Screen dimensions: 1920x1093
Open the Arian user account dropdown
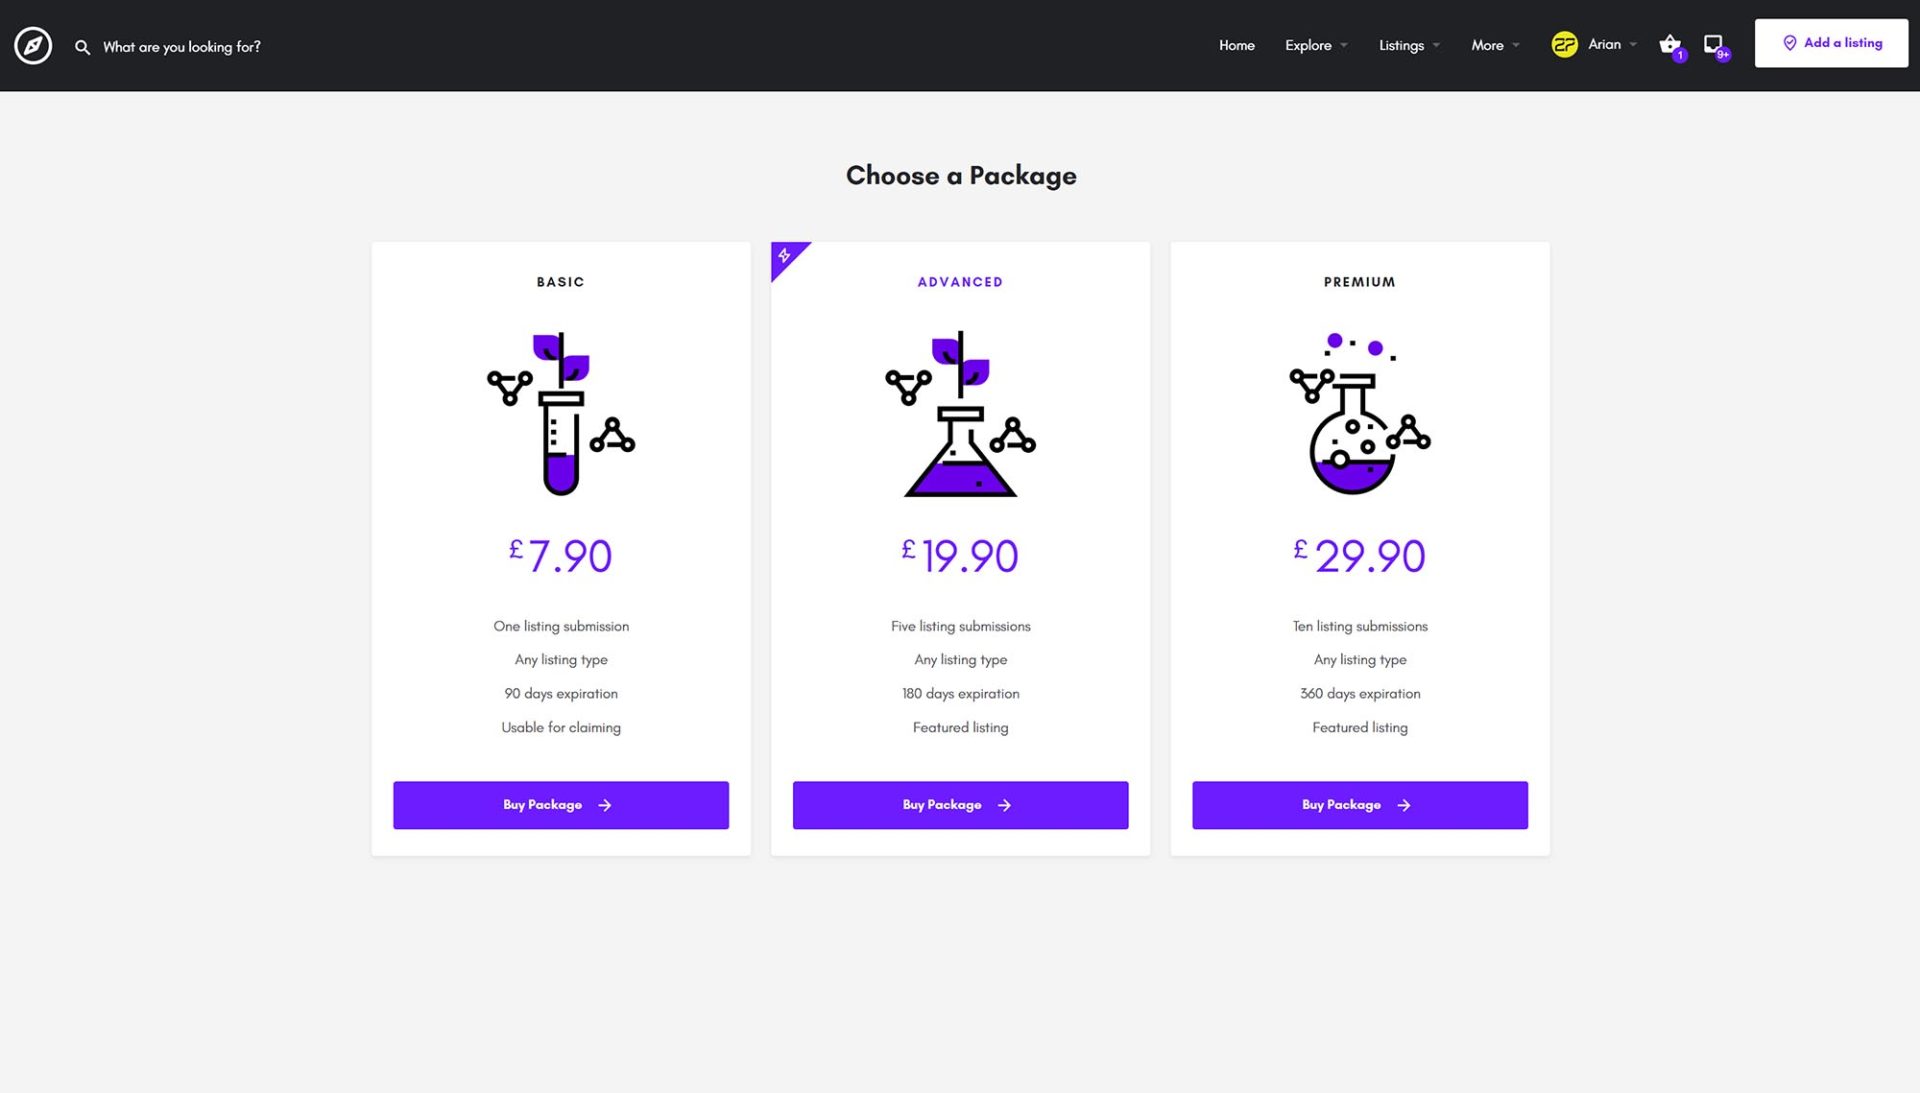pos(1612,45)
